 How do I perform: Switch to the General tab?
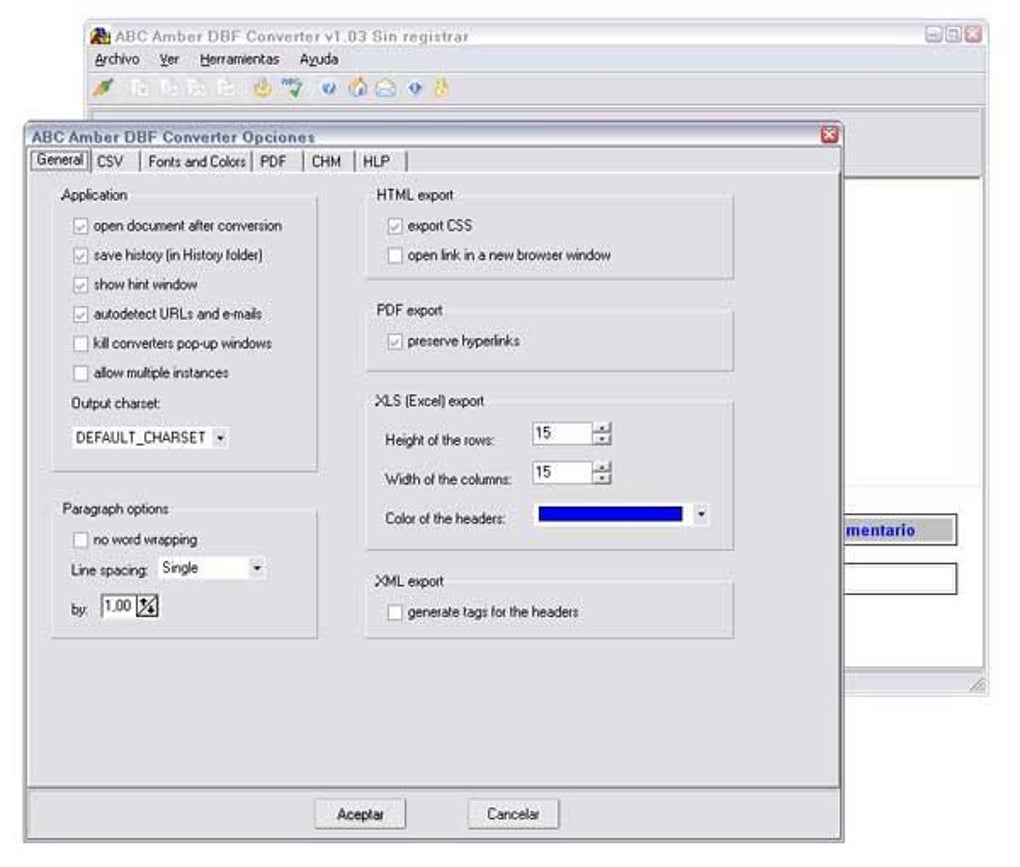click(x=60, y=160)
